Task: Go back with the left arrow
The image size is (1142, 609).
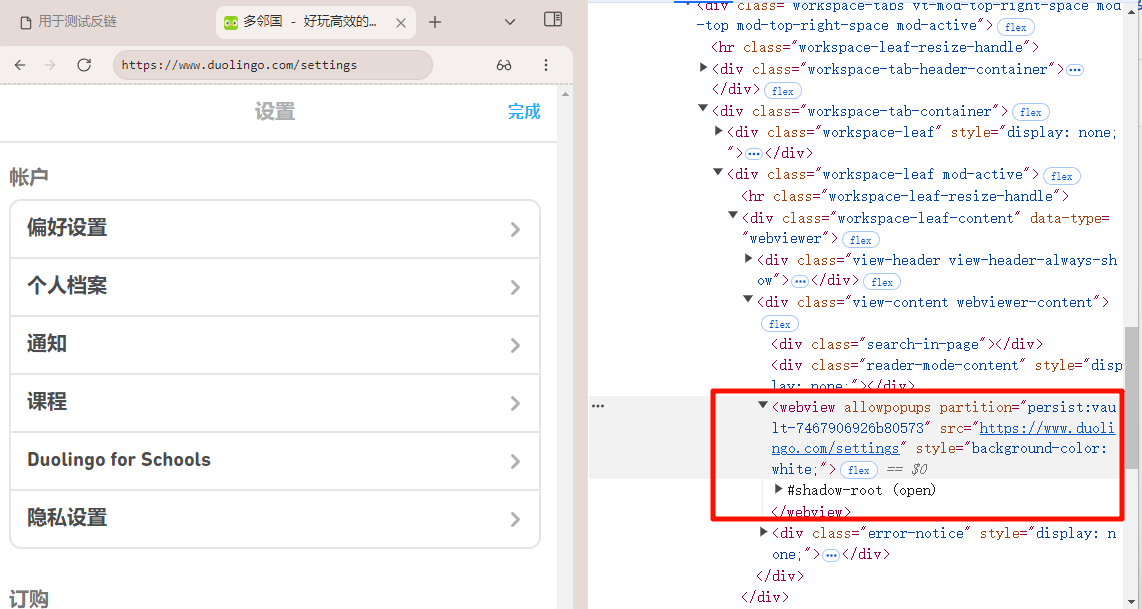Action: (x=20, y=65)
